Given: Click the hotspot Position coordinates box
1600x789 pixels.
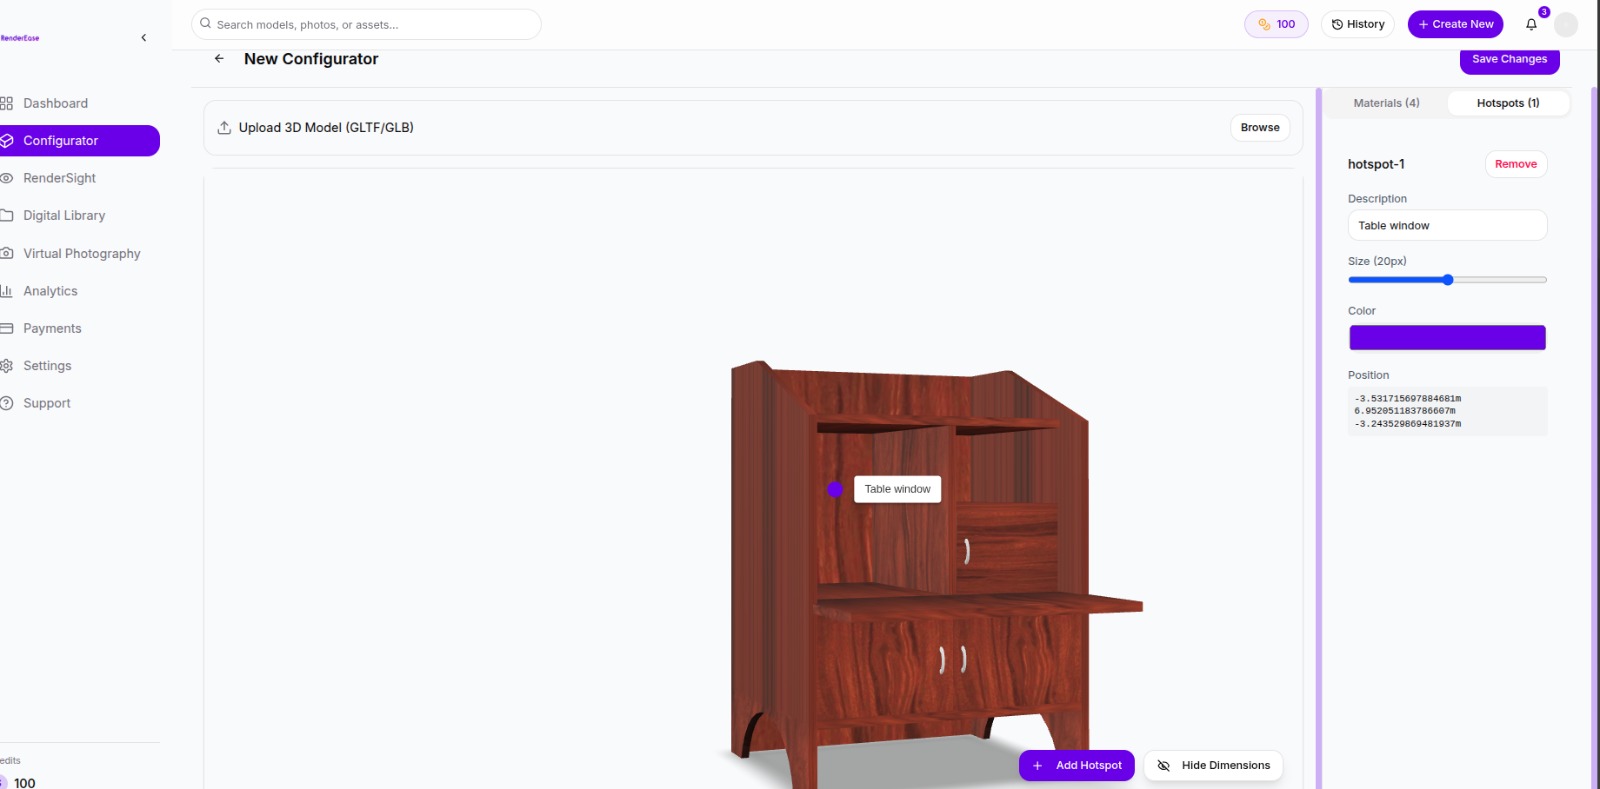Looking at the screenshot, I should pyautogui.click(x=1447, y=411).
